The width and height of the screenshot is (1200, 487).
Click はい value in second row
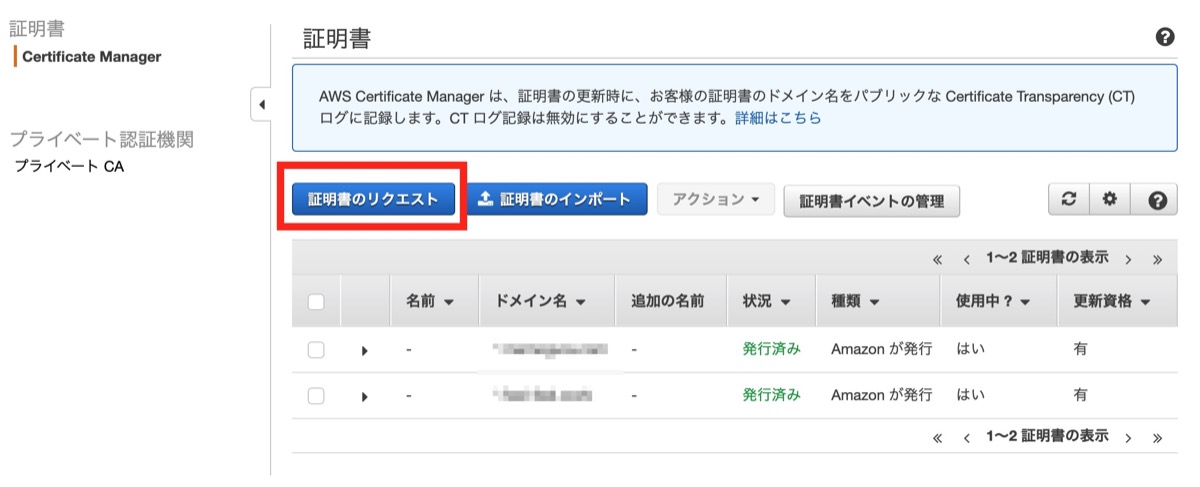[970, 395]
